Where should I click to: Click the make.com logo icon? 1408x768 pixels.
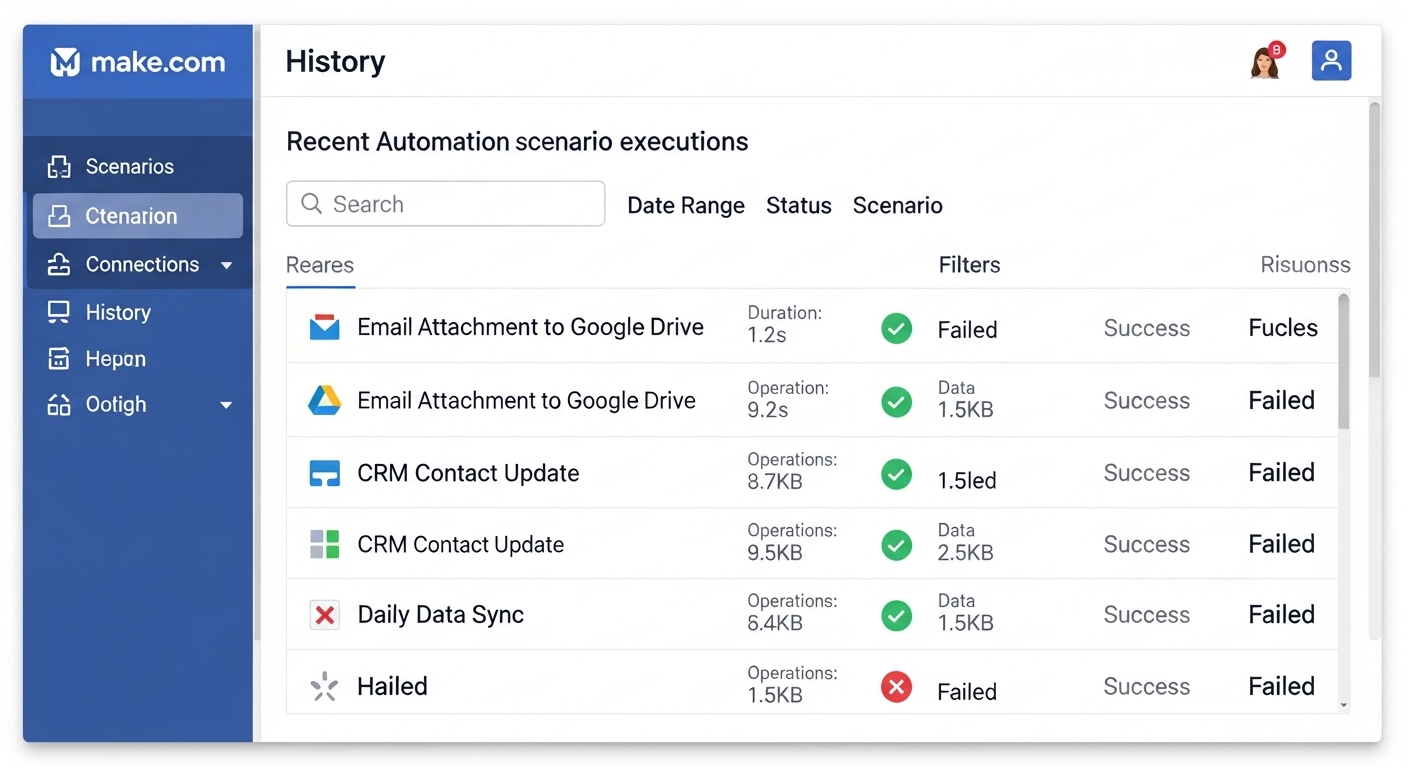pos(65,63)
